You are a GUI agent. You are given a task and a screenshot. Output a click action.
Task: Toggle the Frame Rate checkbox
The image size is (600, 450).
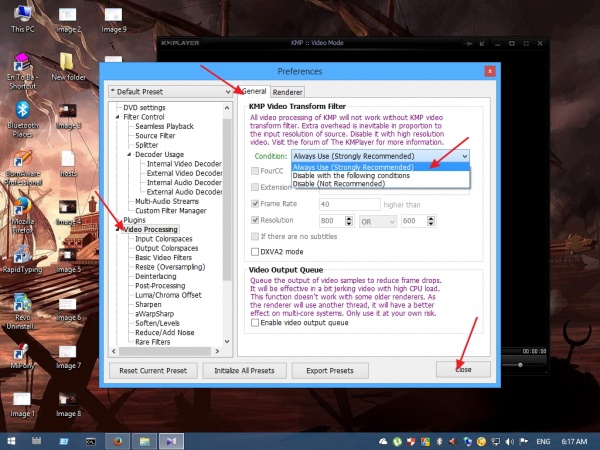[x=254, y=203]
